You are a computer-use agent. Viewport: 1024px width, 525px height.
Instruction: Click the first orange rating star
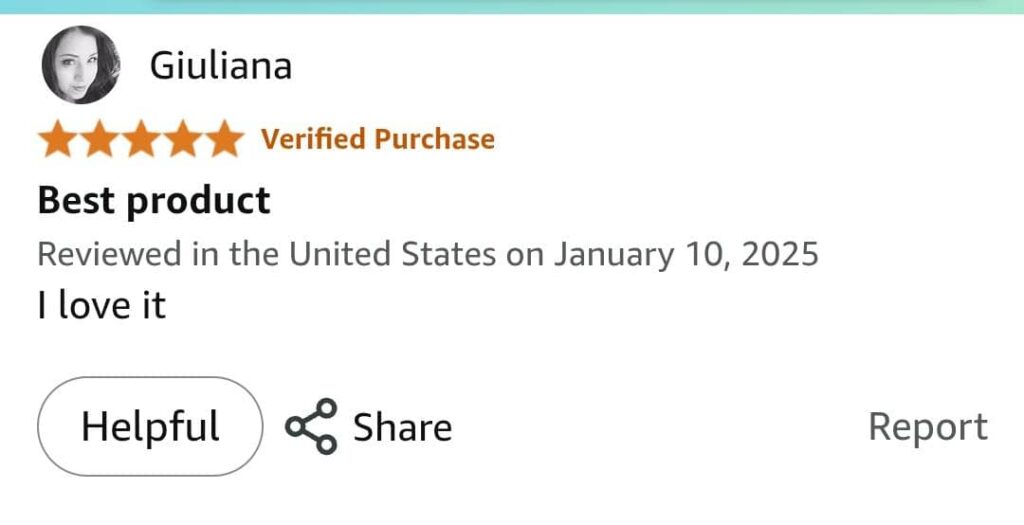(x=58, y=139)
